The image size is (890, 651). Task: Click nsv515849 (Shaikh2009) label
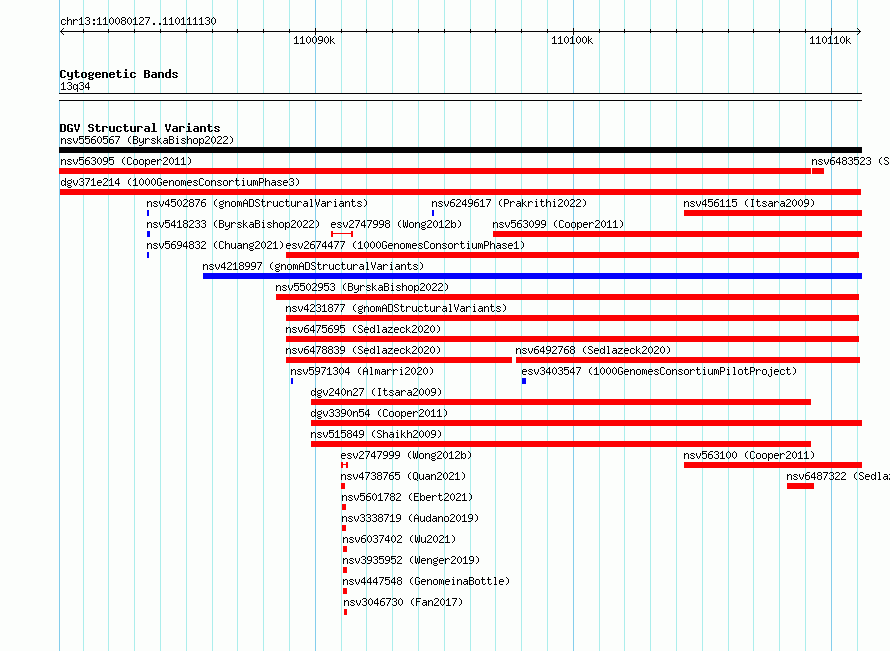click(376, 434)
